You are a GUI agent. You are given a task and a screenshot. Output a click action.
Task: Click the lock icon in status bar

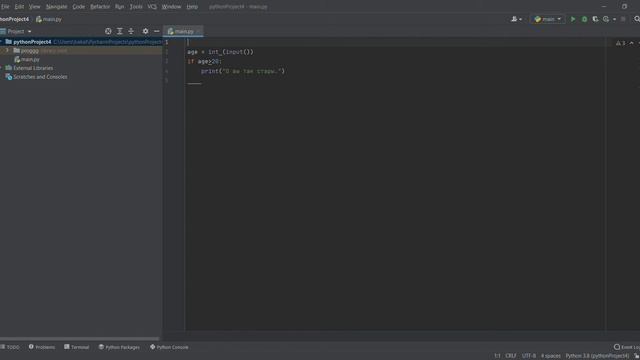[636, 356]
